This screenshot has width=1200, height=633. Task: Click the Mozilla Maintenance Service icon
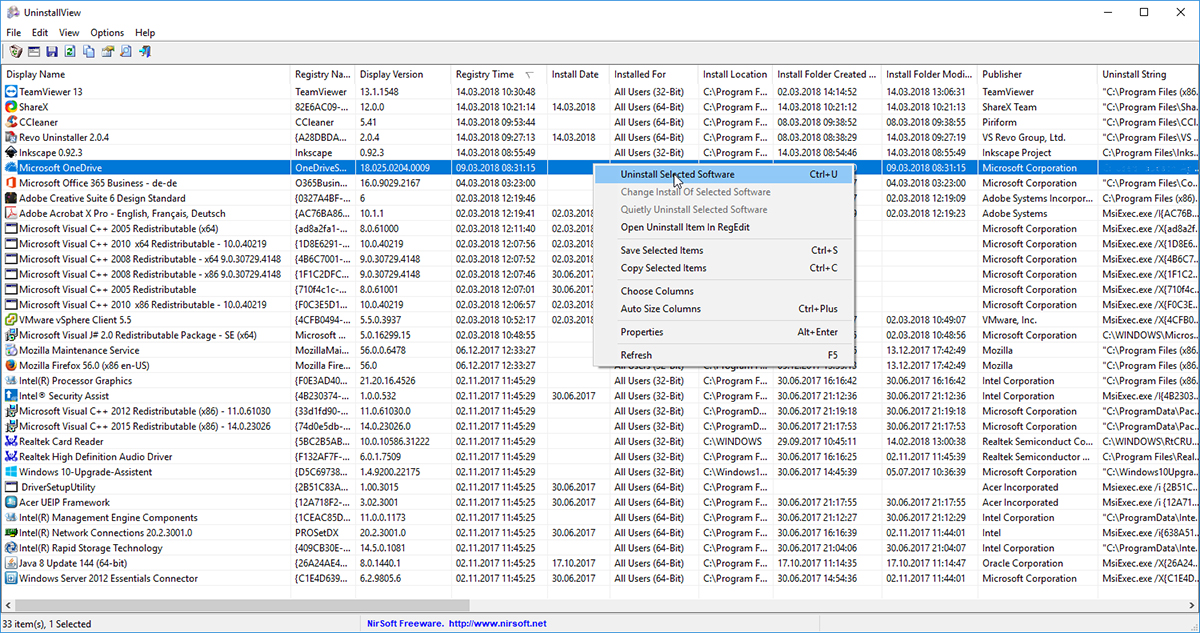point(11,351)
